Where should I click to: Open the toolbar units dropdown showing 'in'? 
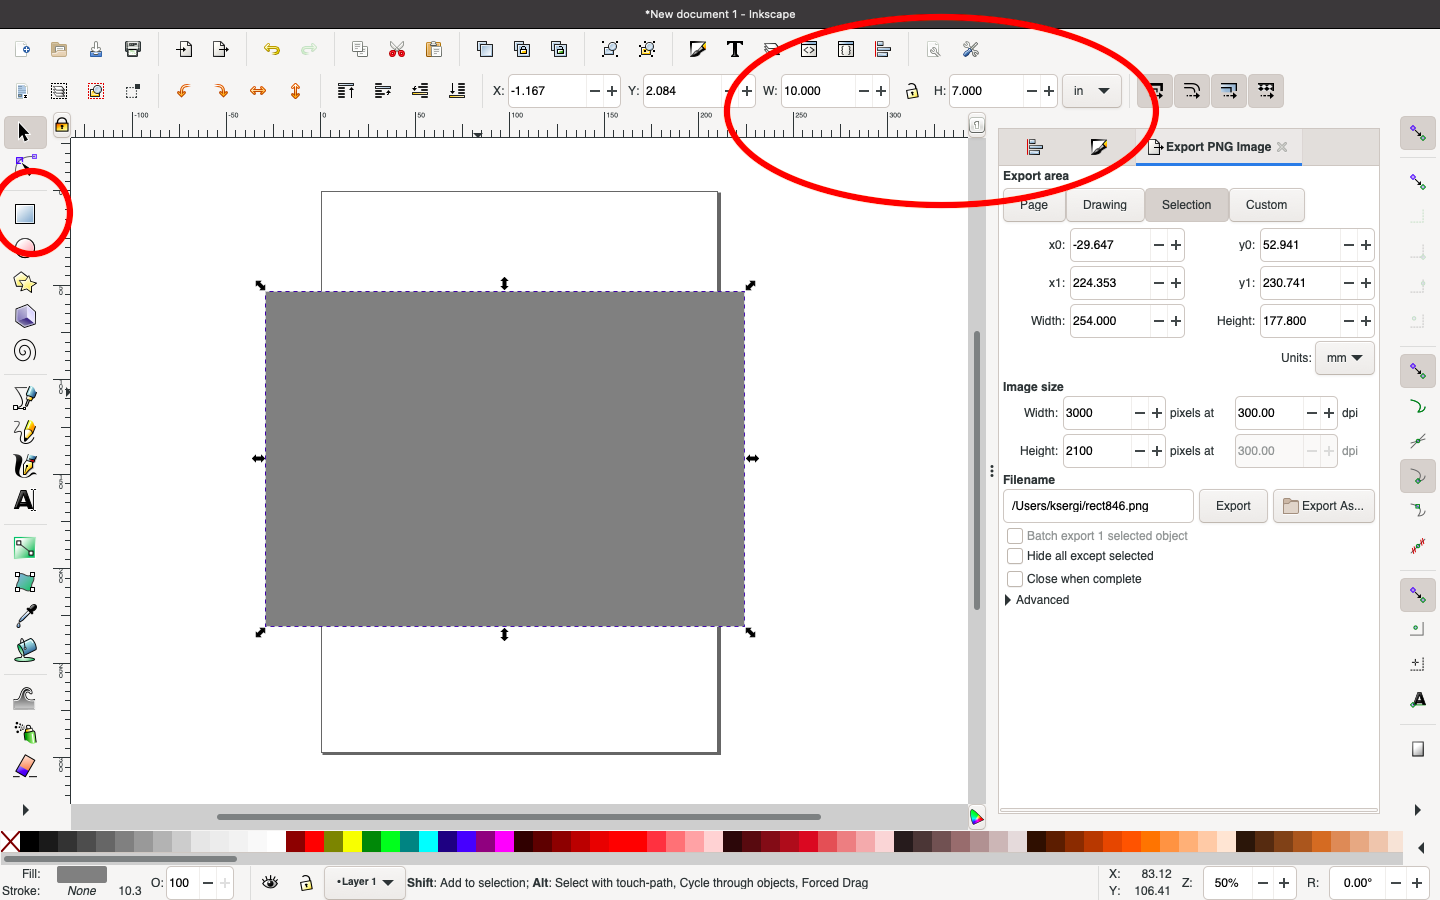1092,91
